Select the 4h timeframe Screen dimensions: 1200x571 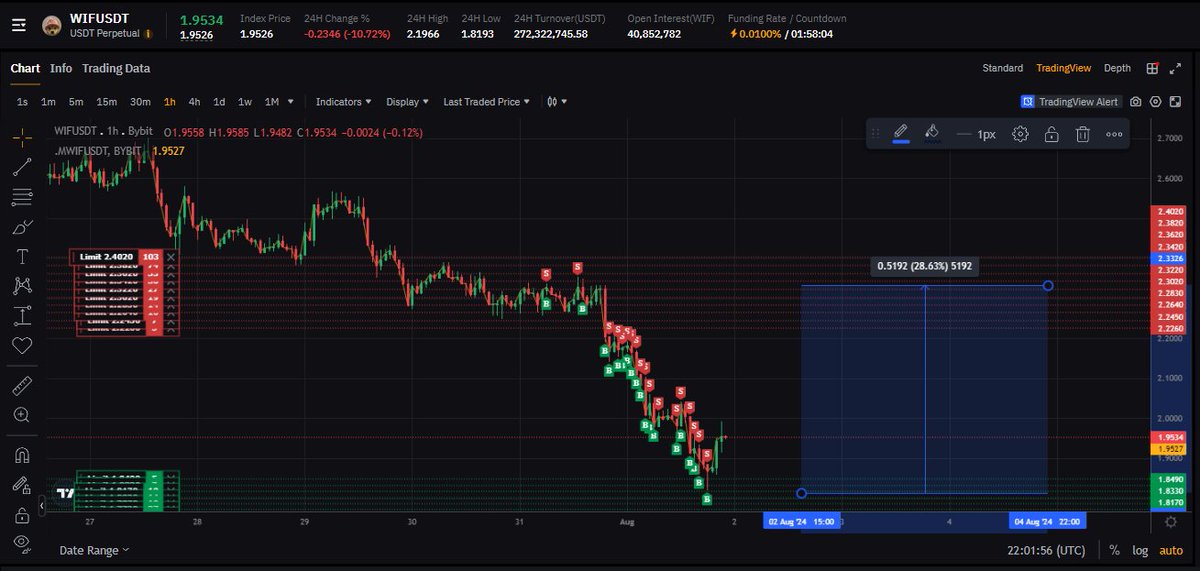(194, 102)
